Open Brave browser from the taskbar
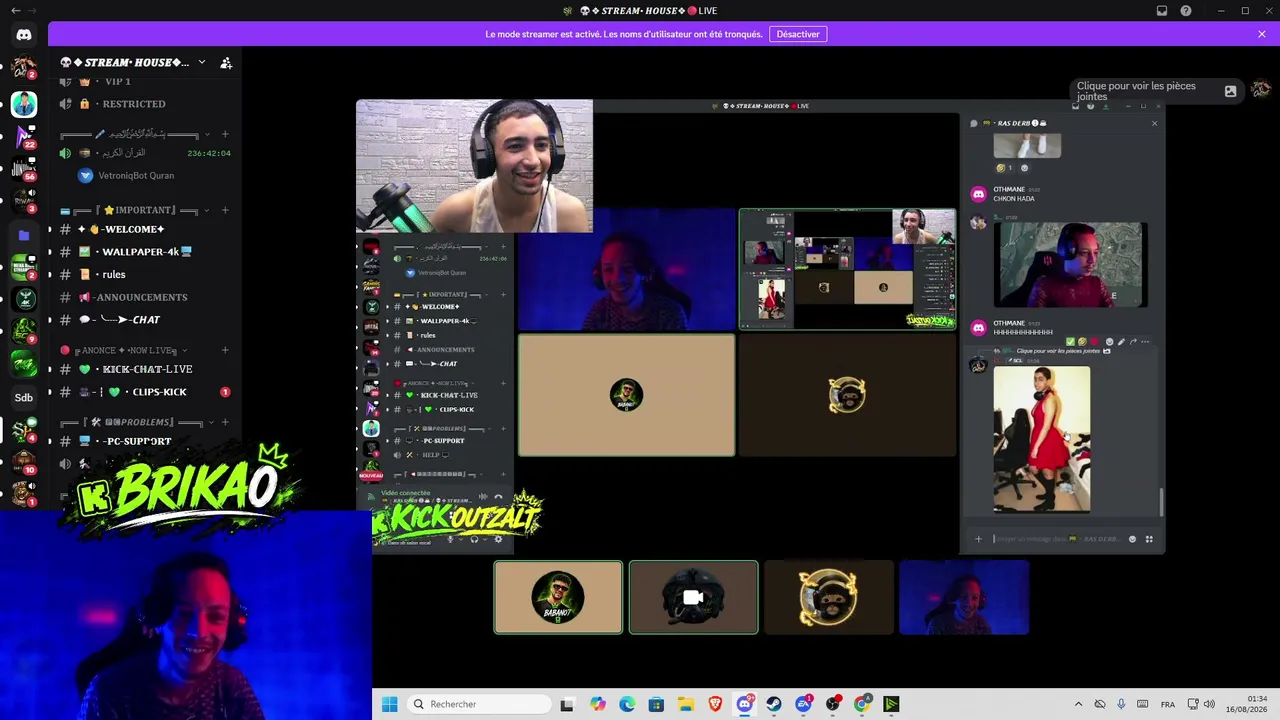 click(715, 704)
